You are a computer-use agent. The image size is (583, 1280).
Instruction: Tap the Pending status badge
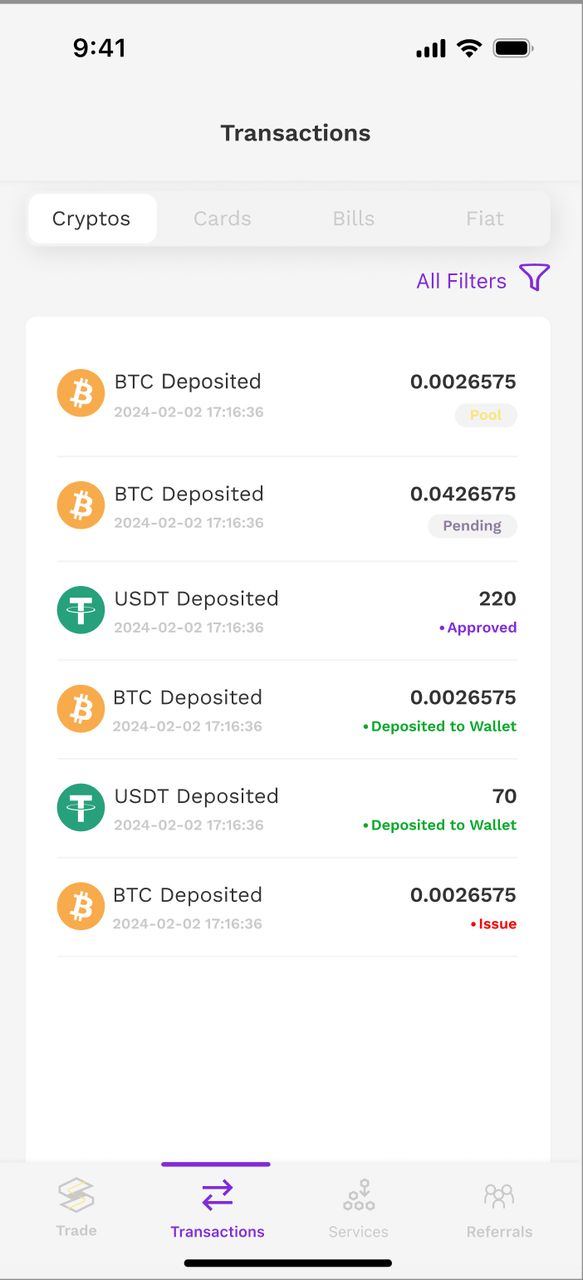(473, 526)
